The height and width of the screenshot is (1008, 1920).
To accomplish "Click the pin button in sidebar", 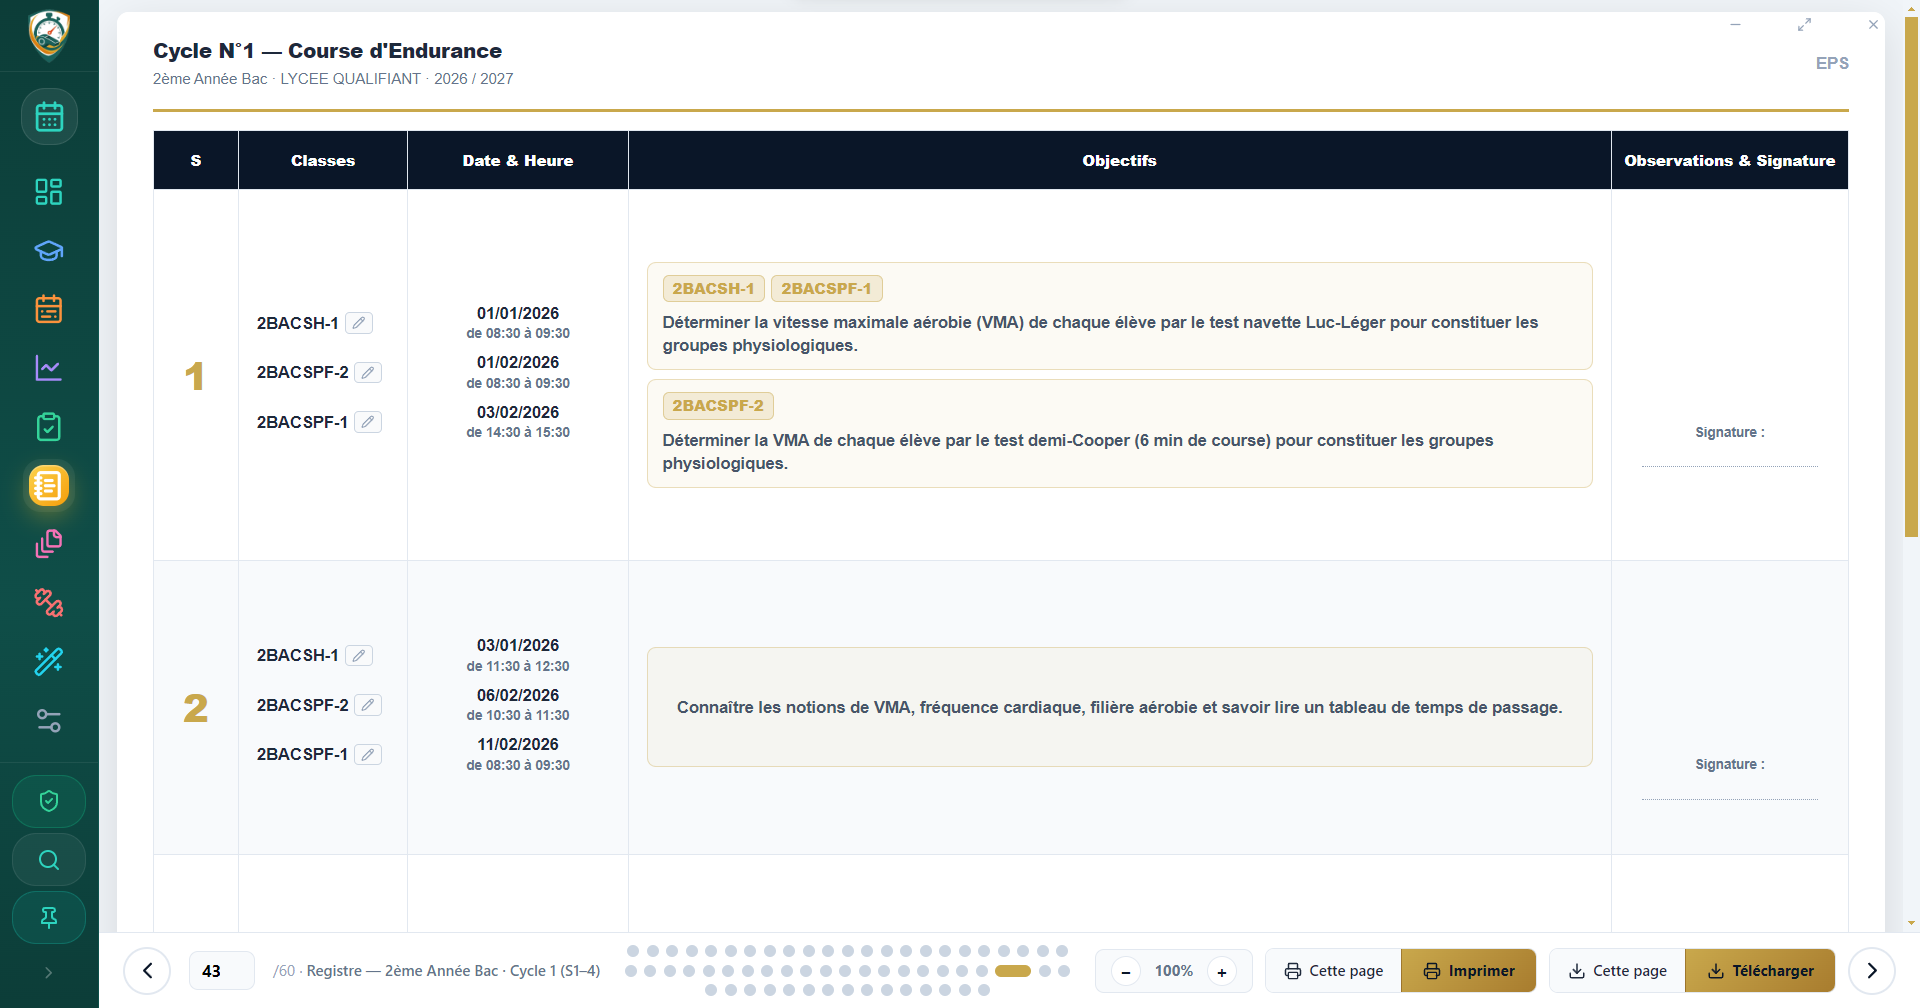I will click(49, 918).
